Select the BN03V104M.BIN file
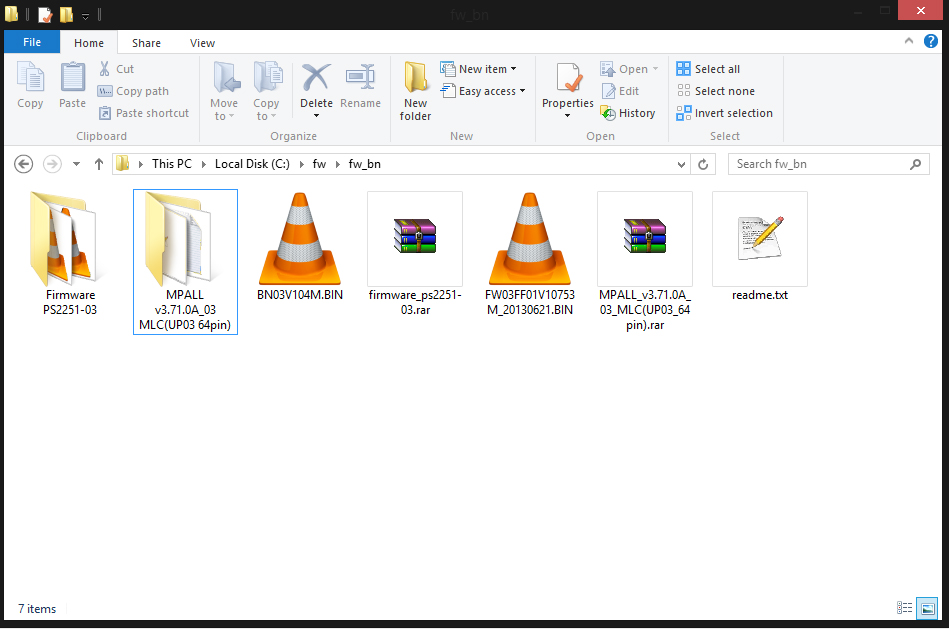The image size is (949, 629). (x=300, y=246)
